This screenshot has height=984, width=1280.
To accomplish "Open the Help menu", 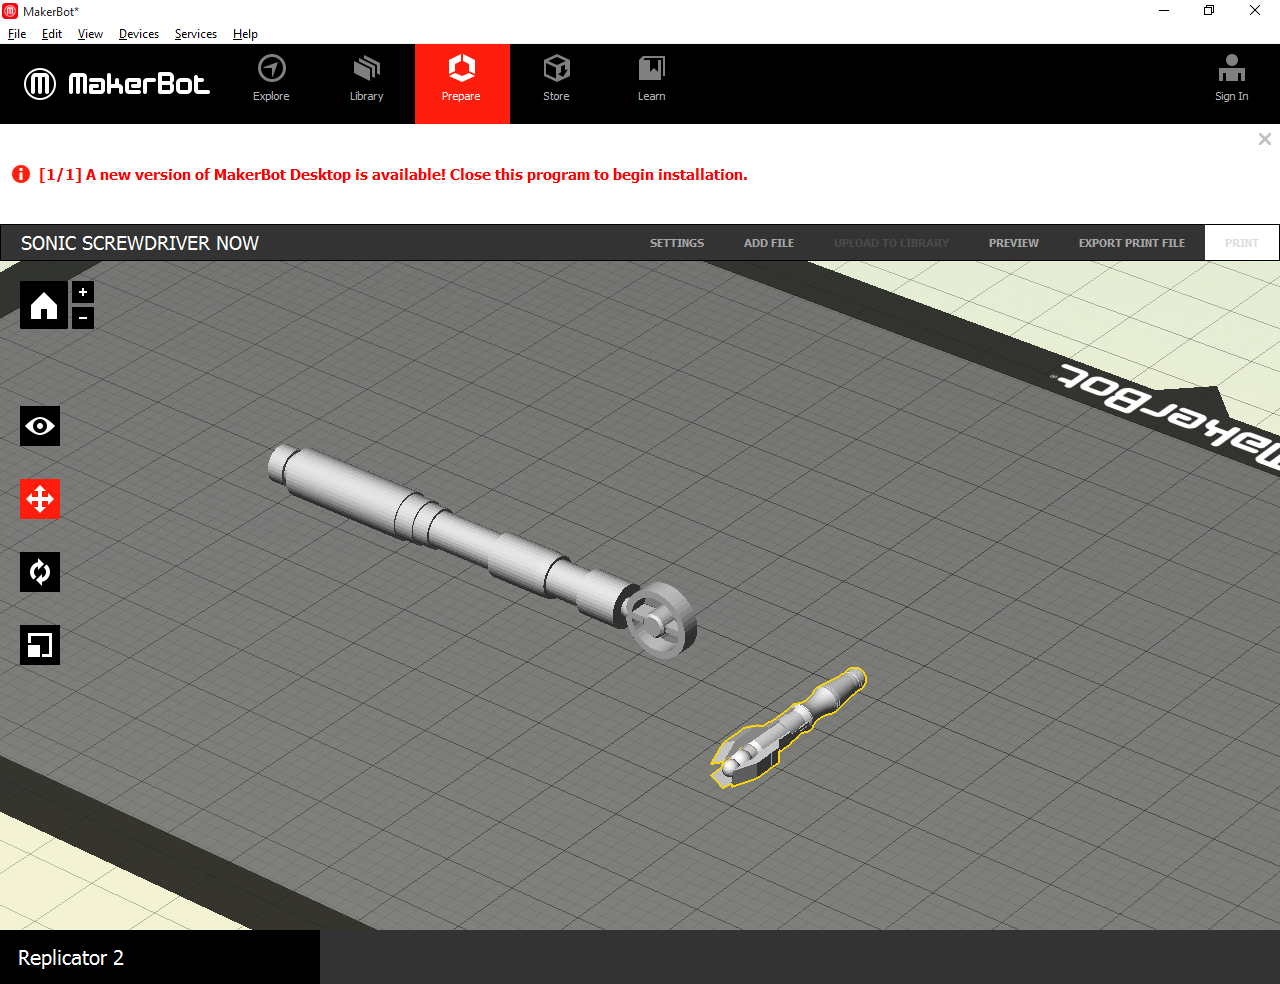I will click(x=245, y=34).
